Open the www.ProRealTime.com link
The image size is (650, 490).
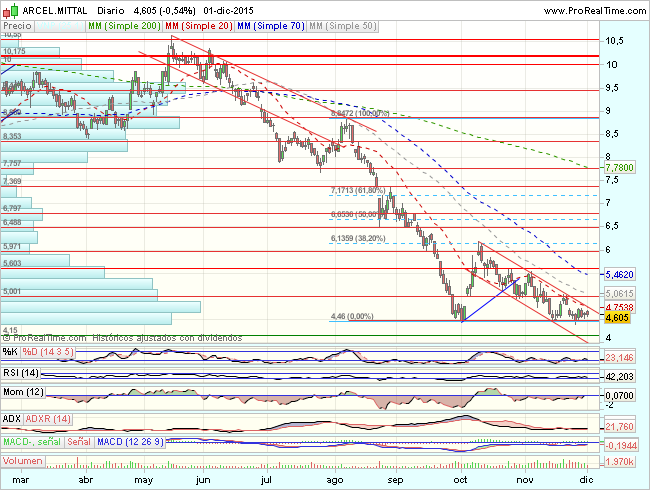(594, 11)
